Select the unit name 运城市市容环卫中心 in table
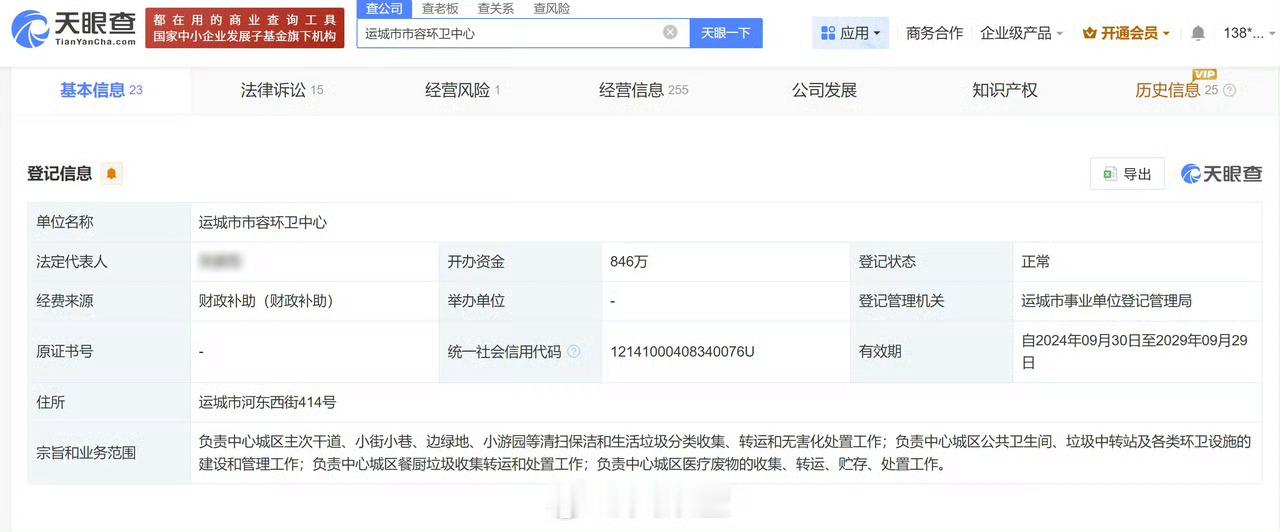The height and width of the screenshot is (532, 1280). pos(263,222)
